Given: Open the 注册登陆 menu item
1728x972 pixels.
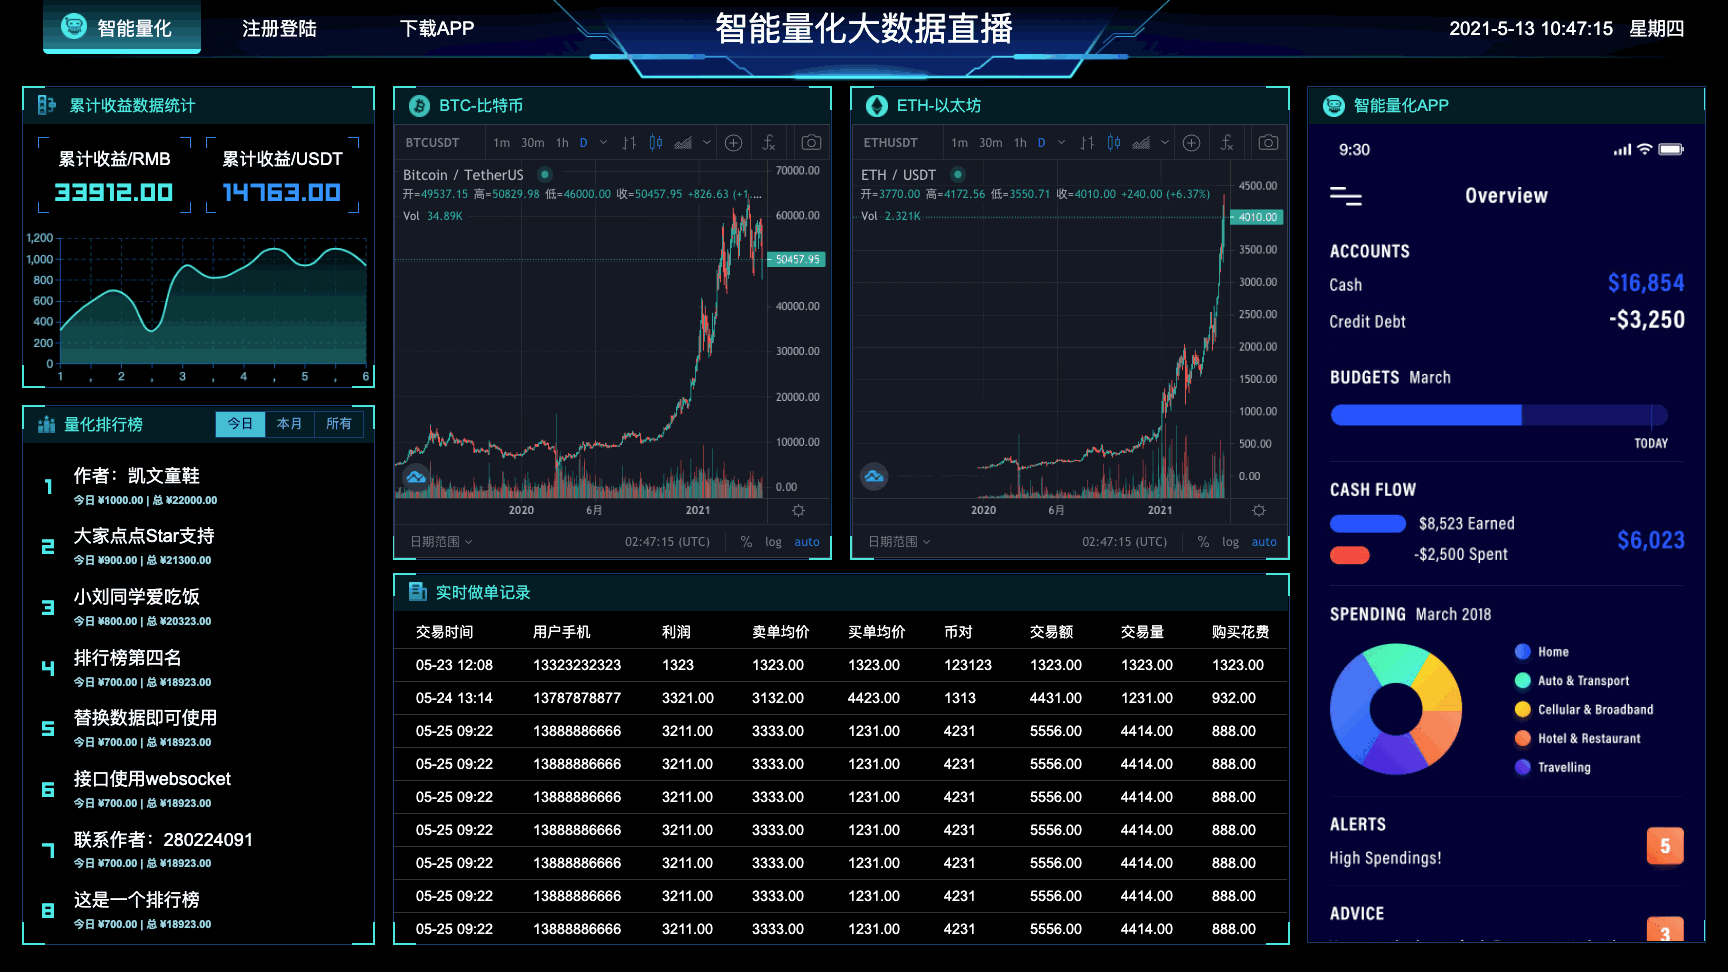Looking at the screenshot, I should point(279,29).
